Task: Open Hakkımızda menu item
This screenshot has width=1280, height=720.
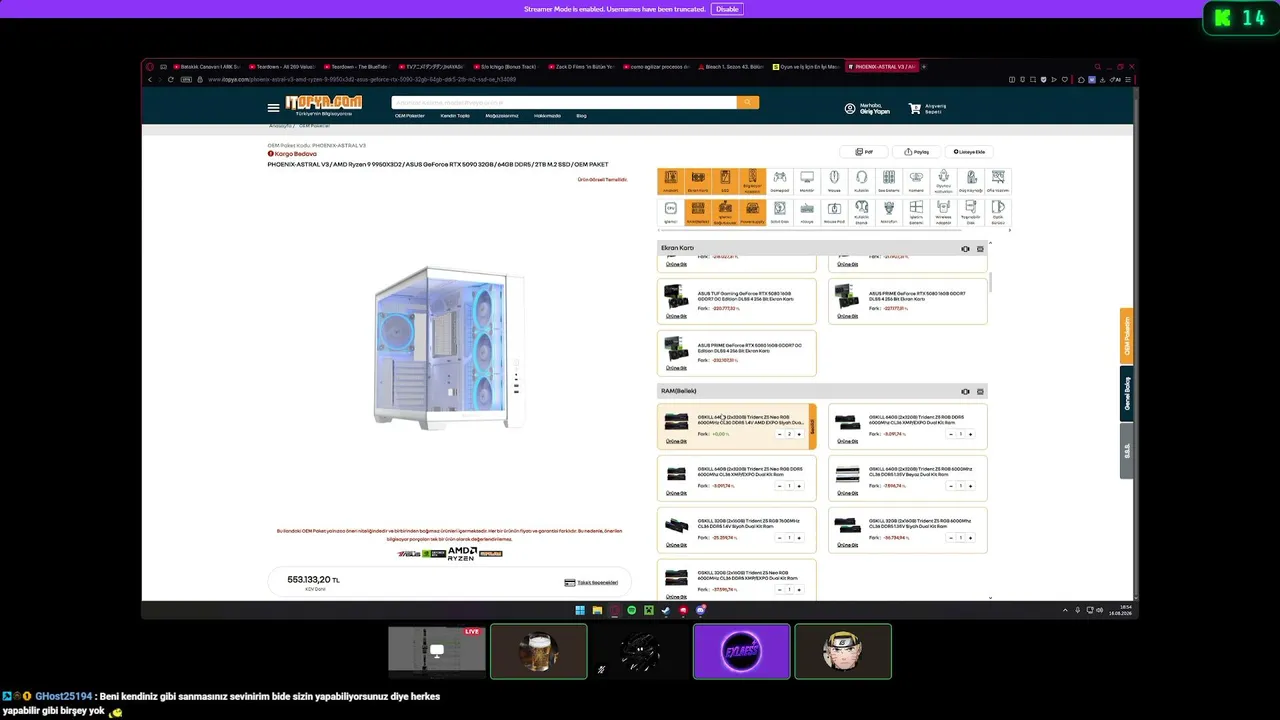Action: pyautogui.click(x=547, y=116)
